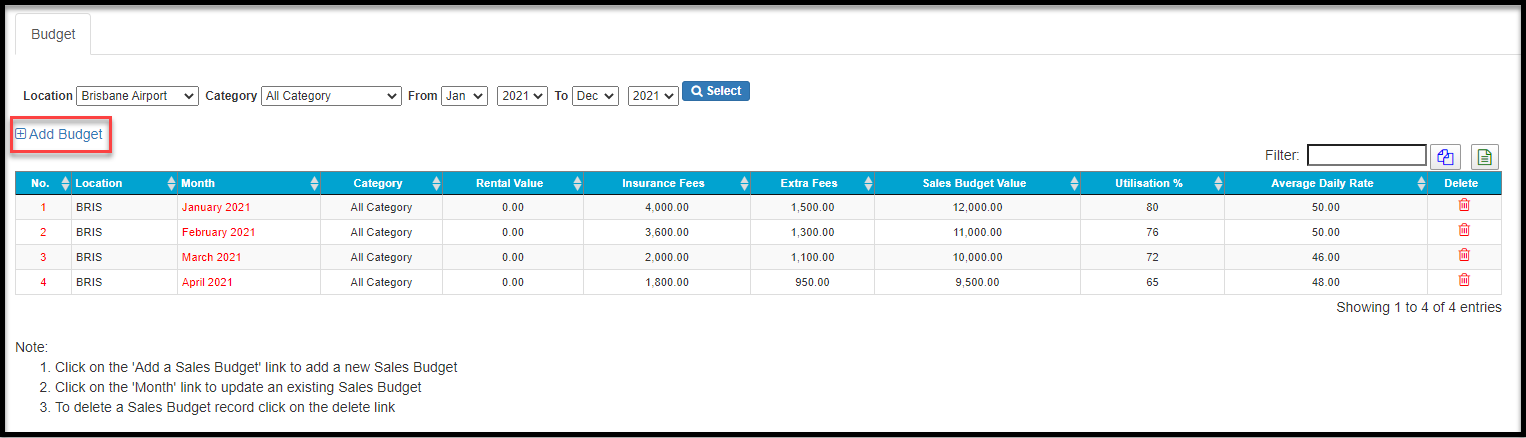
Task: Sort by the Insurance Fees column header
Action: [667, 183]
